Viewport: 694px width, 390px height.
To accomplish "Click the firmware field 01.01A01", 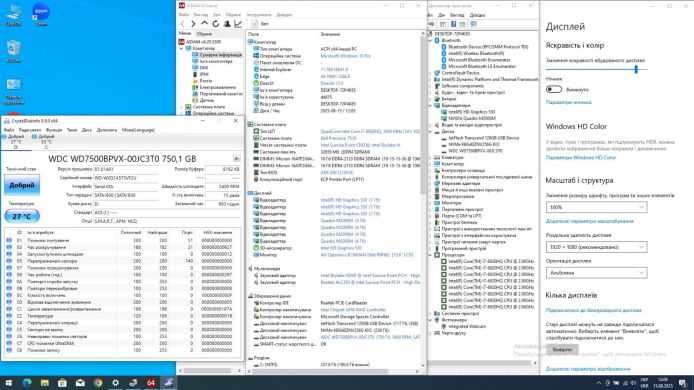I will pos(125,169).
